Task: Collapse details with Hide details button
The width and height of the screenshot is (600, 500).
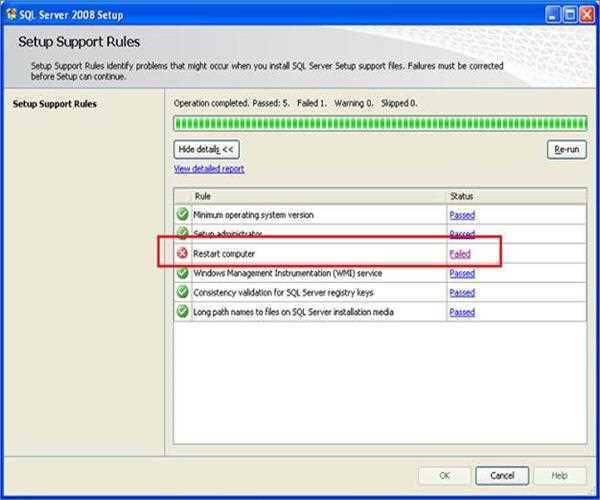Action: coord(206,149)
